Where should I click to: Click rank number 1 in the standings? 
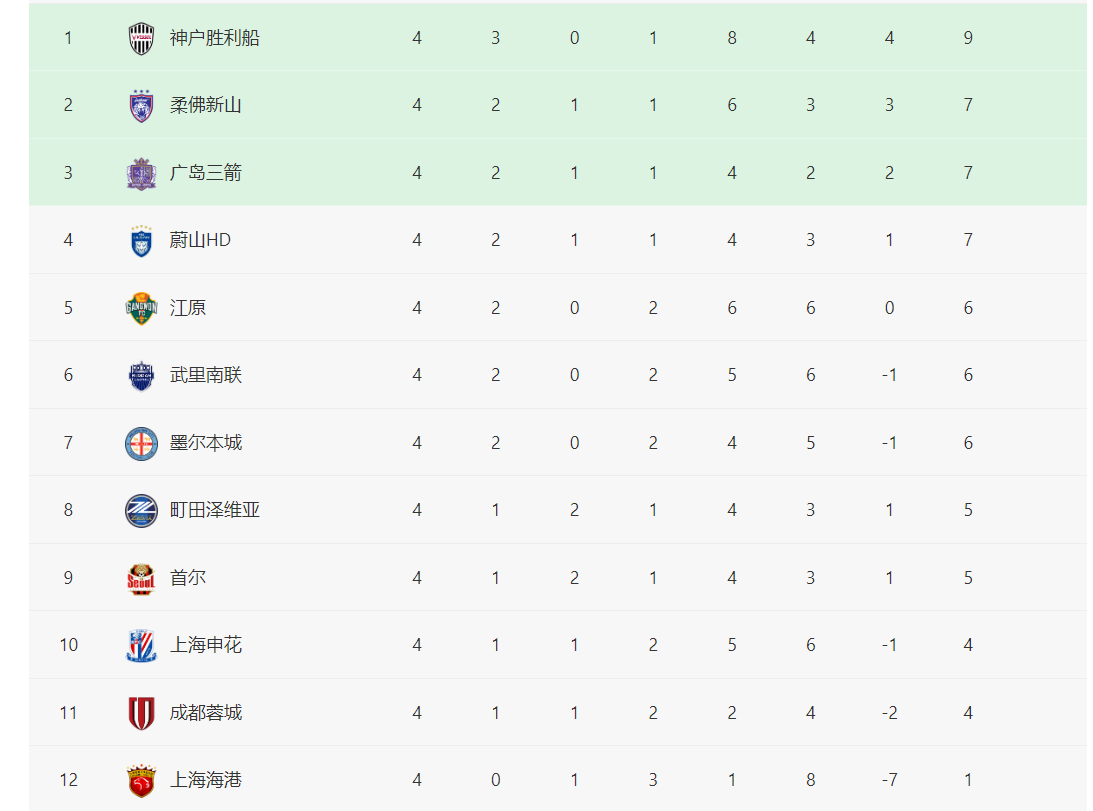pyautogui.click(x=68, y=38)
